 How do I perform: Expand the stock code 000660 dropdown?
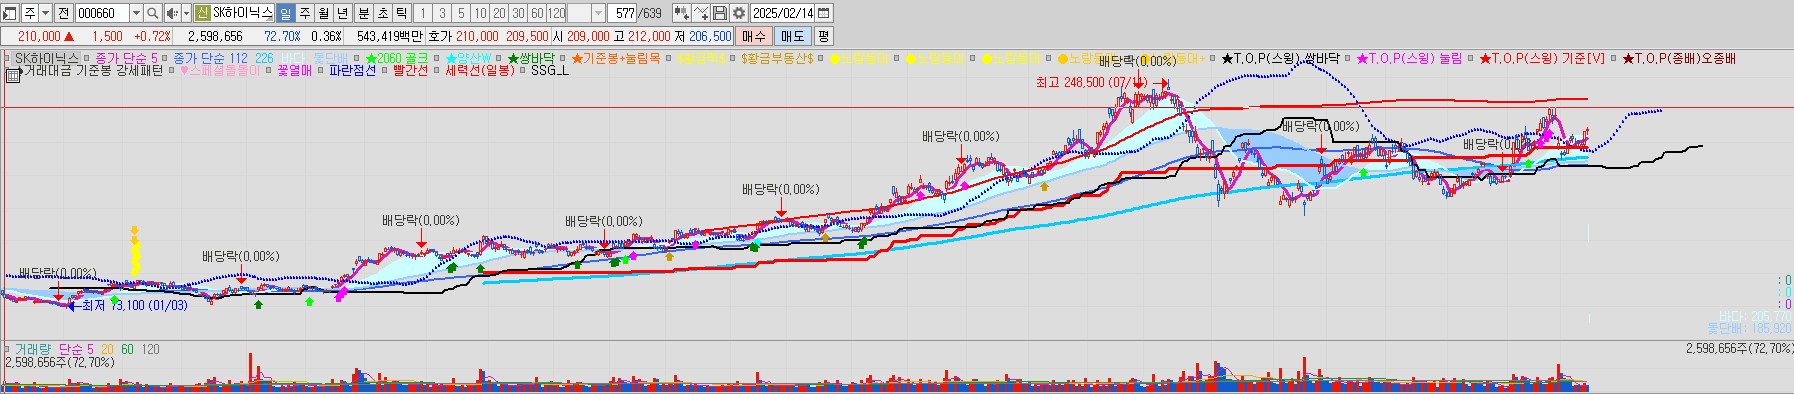click(136, 13)
